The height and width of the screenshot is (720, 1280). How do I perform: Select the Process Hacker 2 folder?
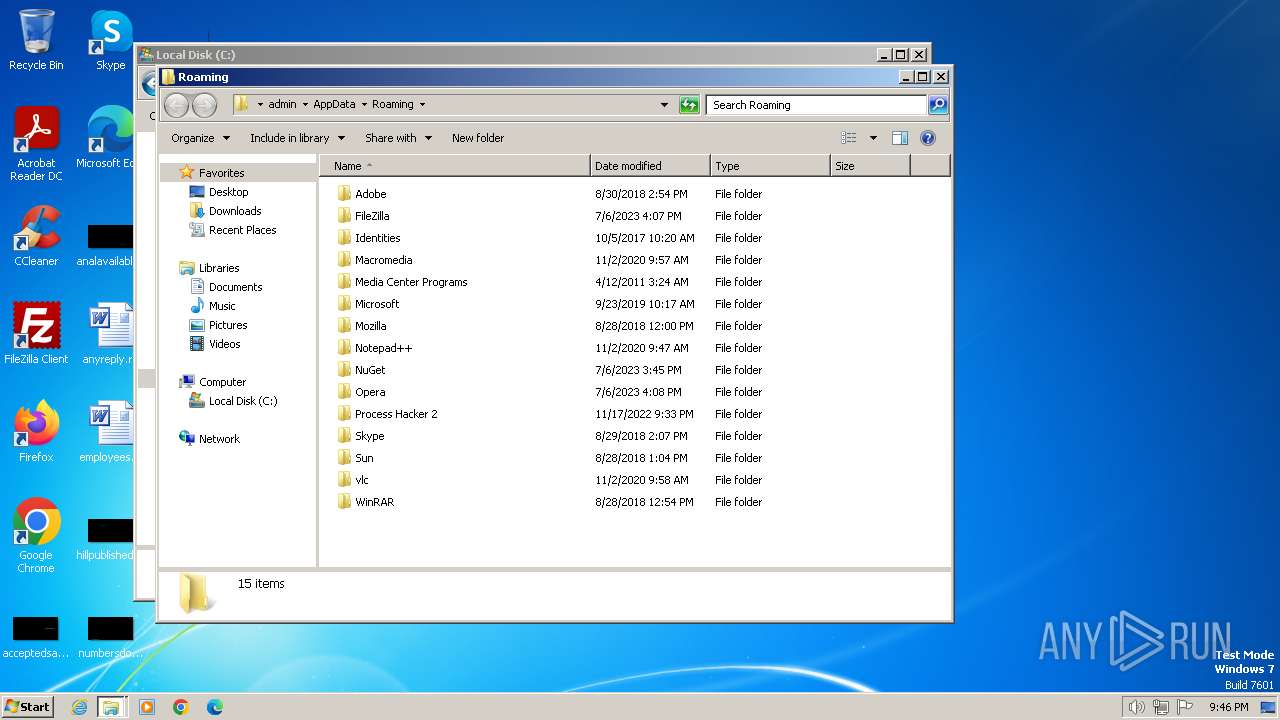(396, 413)
